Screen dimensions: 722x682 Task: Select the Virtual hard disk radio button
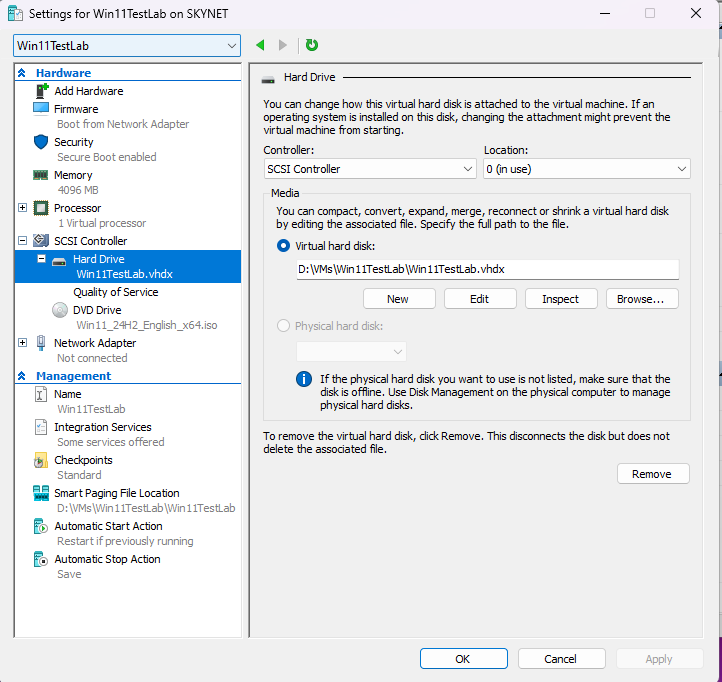pos(283,246)
